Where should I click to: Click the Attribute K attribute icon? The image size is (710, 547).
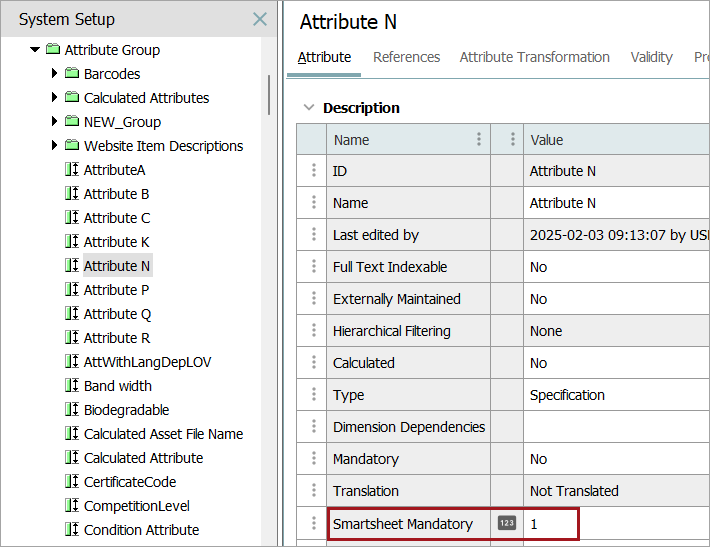click(x=72, y=241)
